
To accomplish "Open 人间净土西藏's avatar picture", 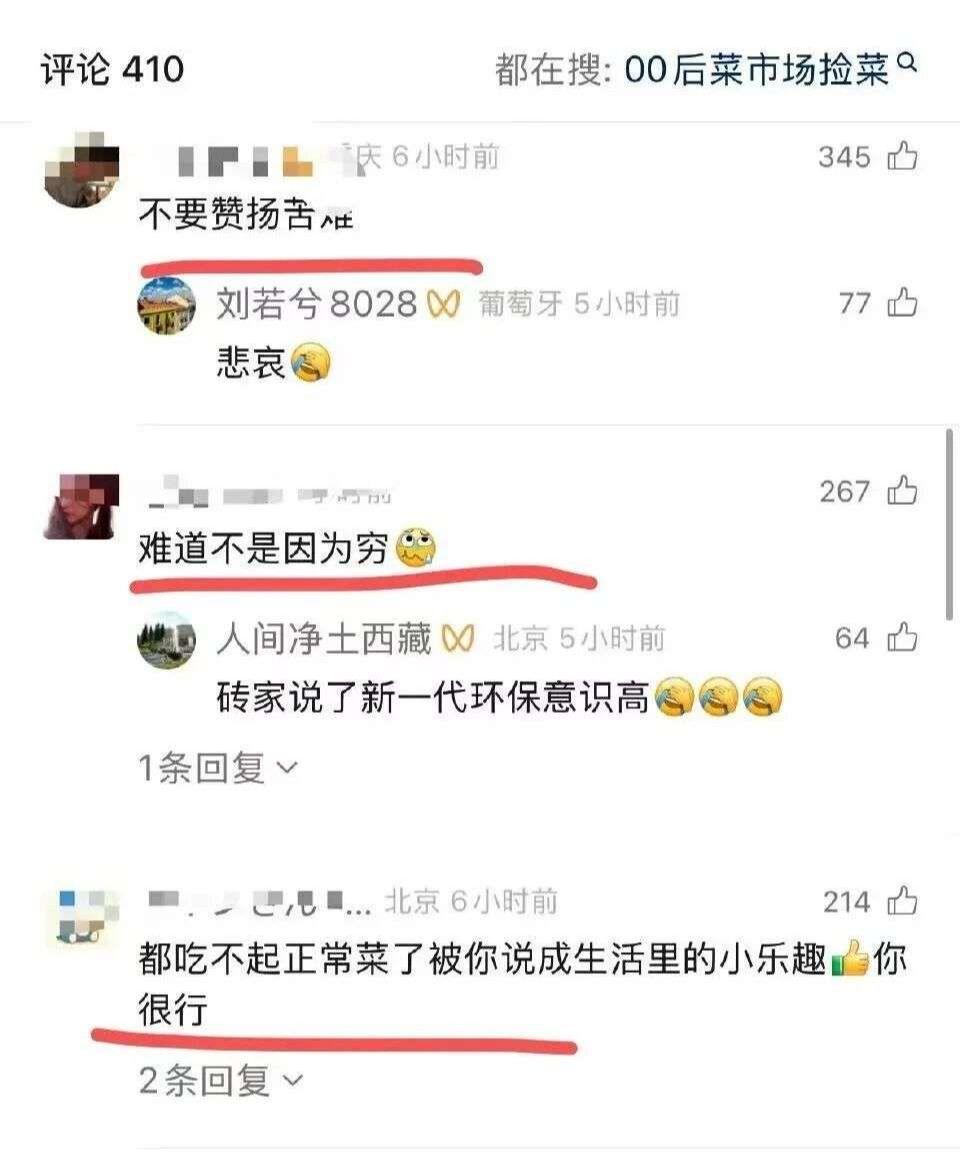I will point(166,640).
